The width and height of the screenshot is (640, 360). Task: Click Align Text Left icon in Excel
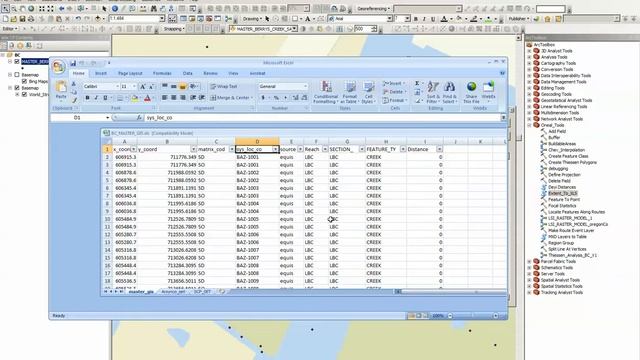[x=164, y=98]
